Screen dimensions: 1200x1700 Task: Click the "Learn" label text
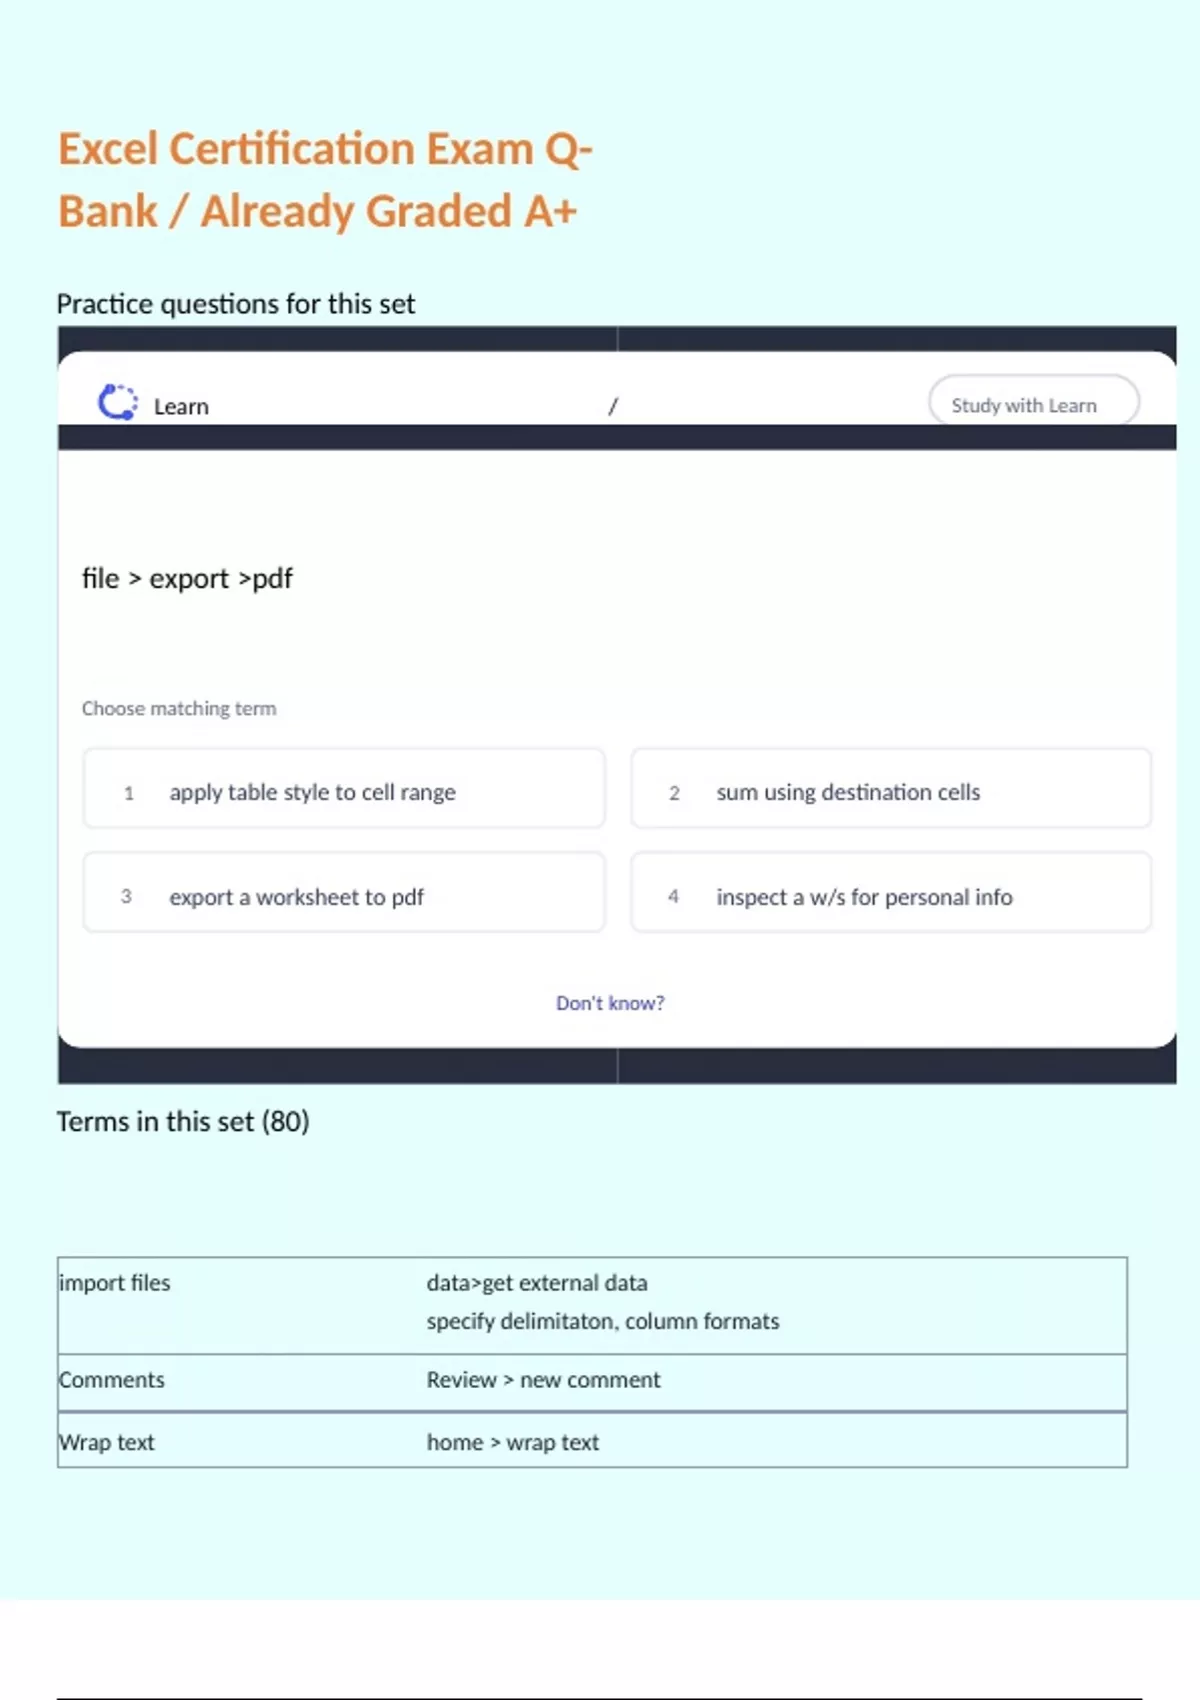pyautogui.click(x=181, y=406)
